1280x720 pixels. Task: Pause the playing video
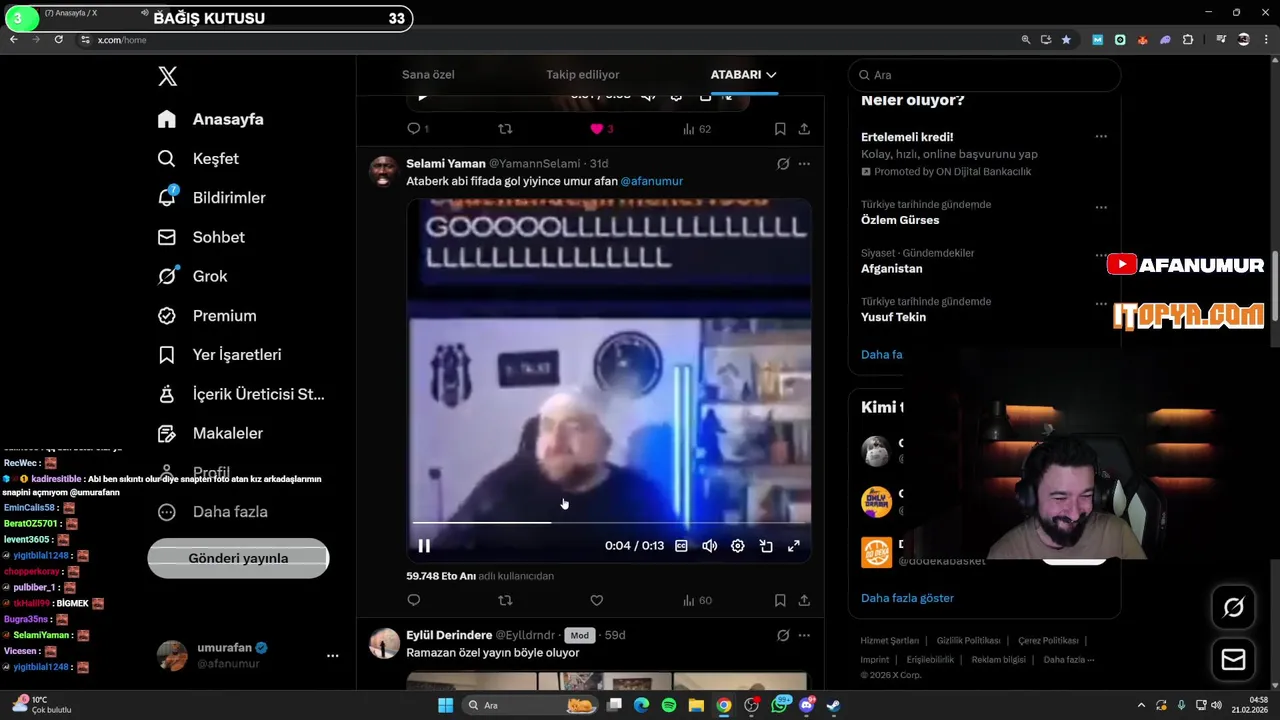(x=424, y=546)
